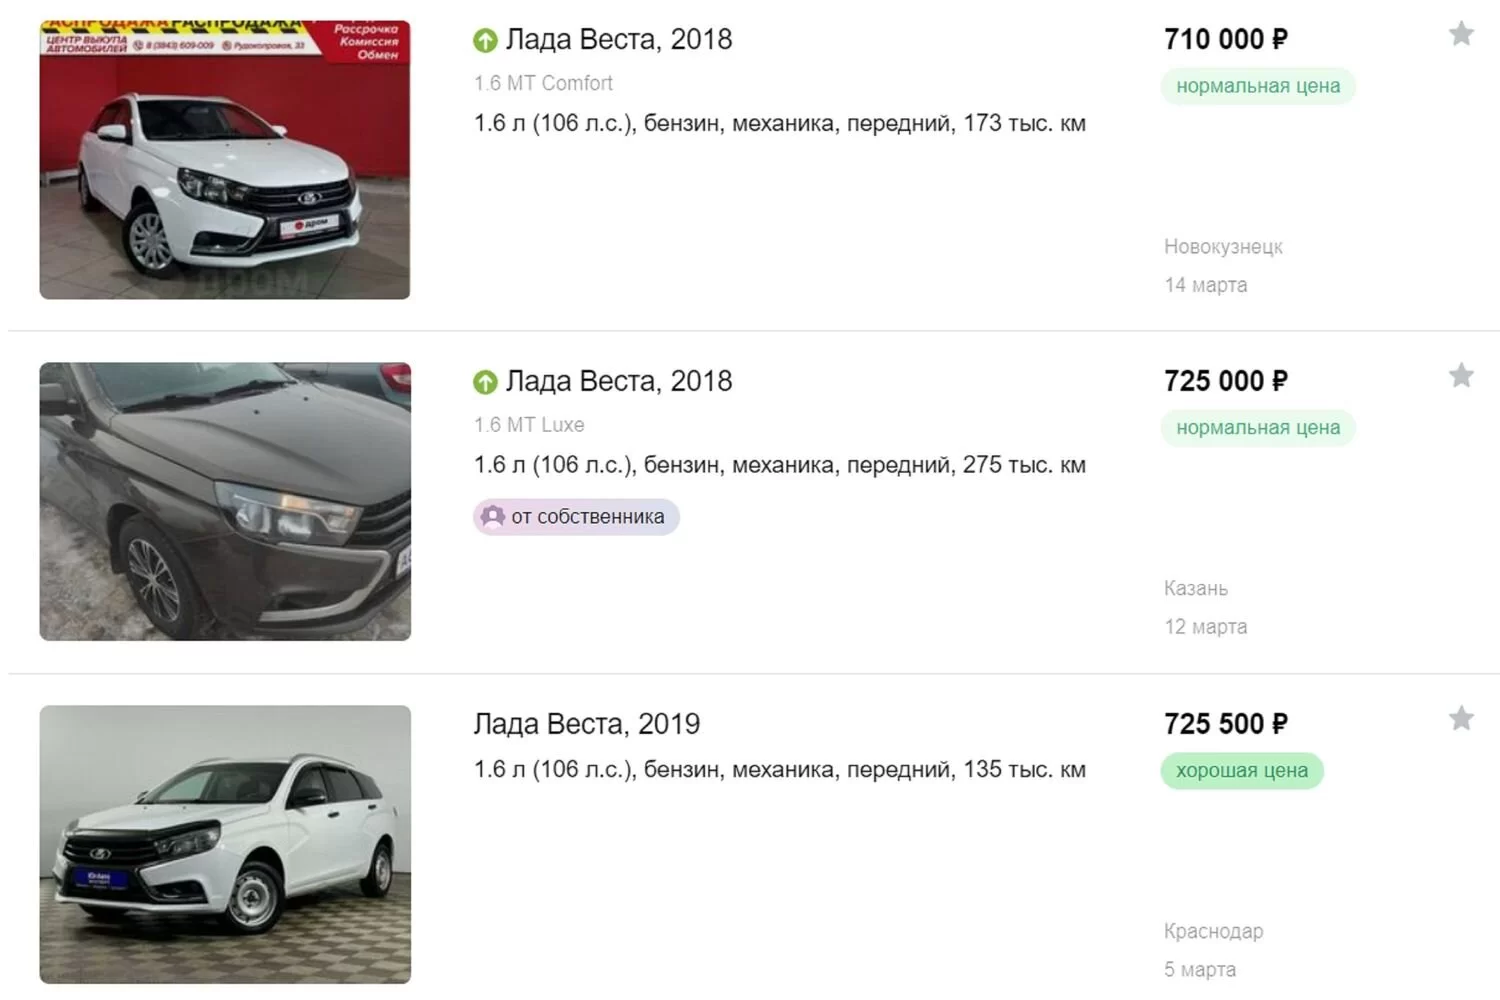Click the 'хорошая цена' price badge

[x=1241, y=771]
